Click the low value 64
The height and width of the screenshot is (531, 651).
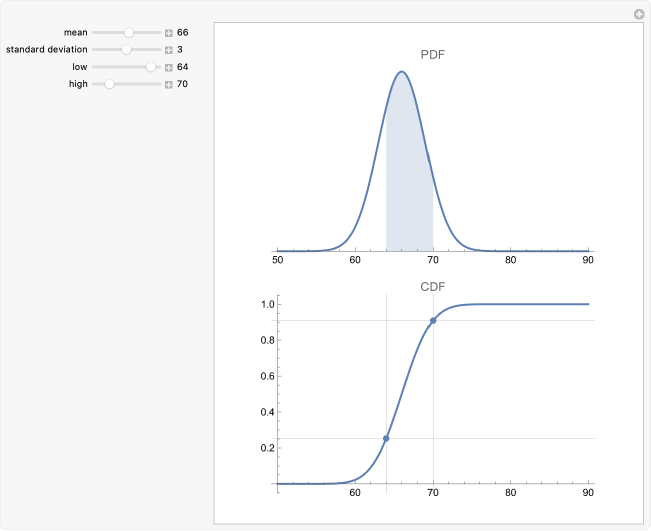coord(183,67)
